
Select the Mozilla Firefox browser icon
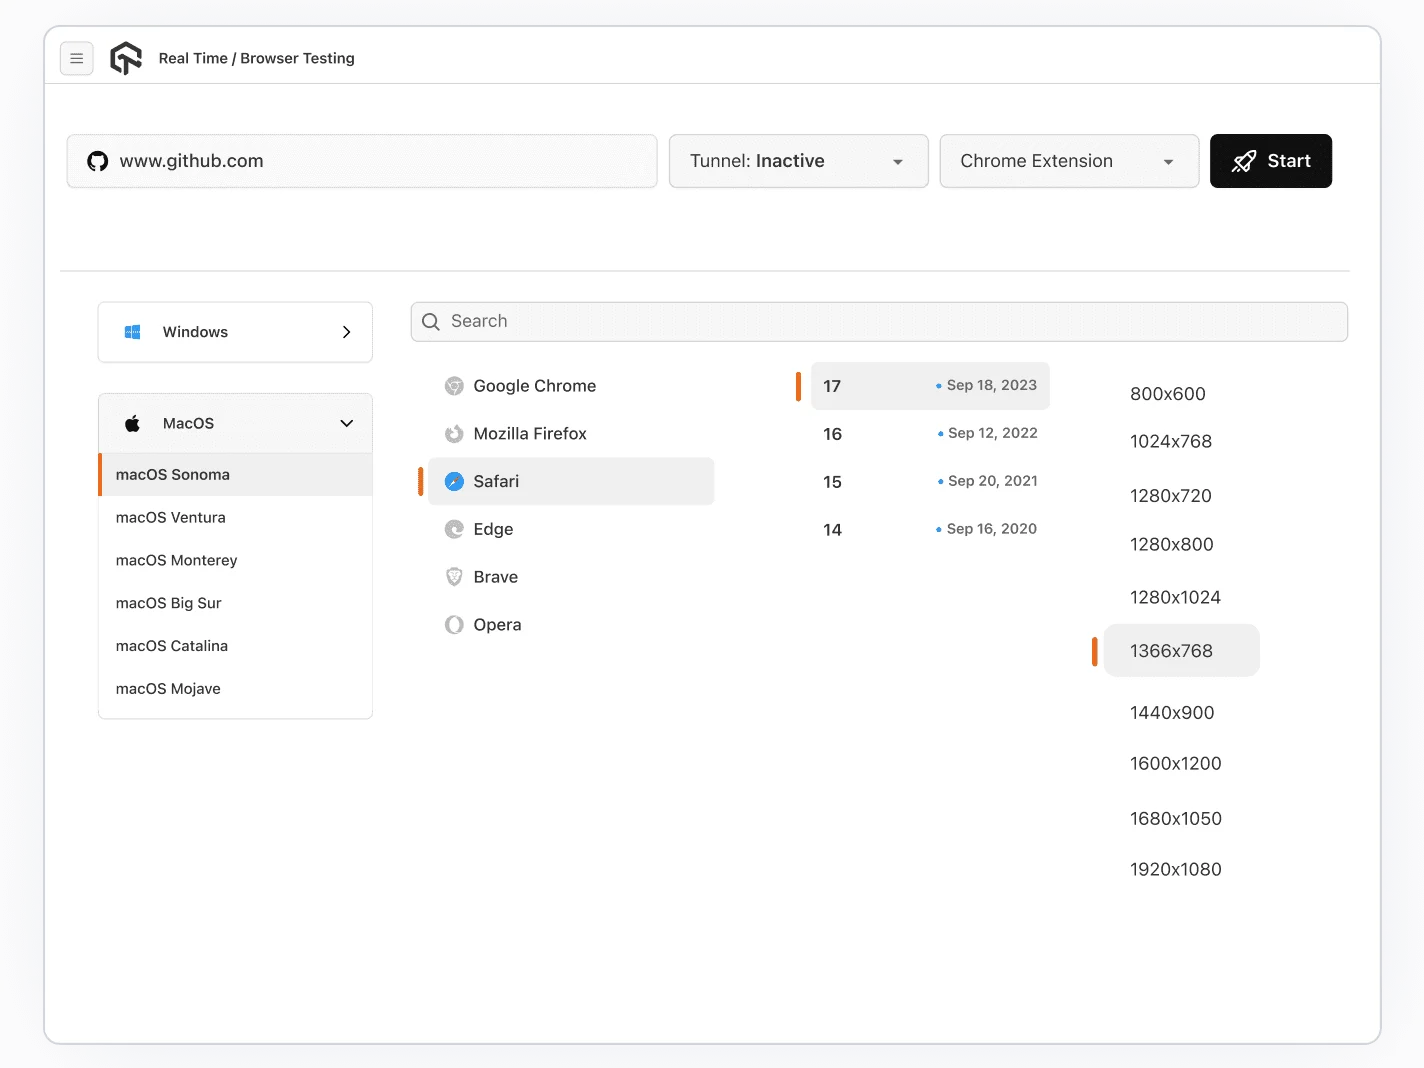point(454,434)
